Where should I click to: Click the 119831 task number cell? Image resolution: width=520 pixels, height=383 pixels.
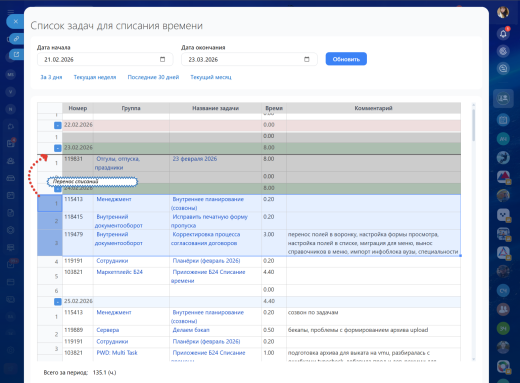[78, 163]
